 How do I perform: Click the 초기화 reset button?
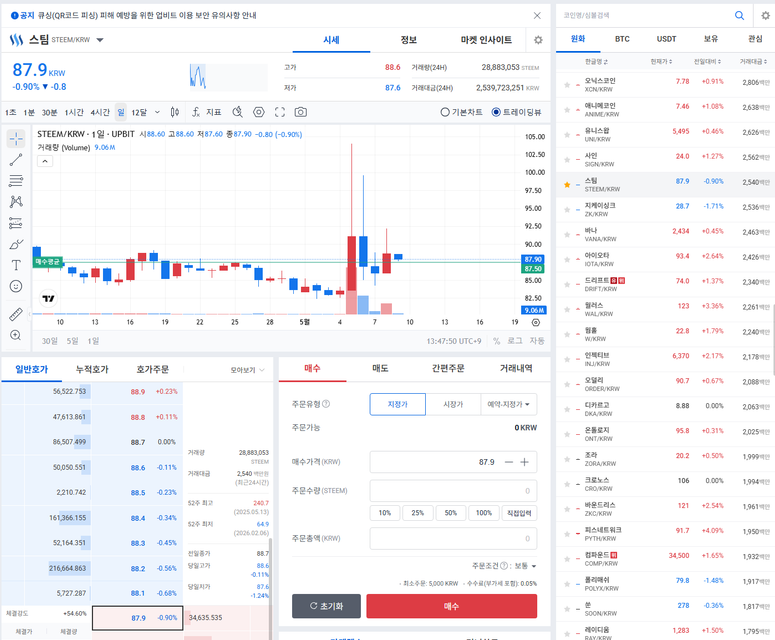click(x=326, y=606)
